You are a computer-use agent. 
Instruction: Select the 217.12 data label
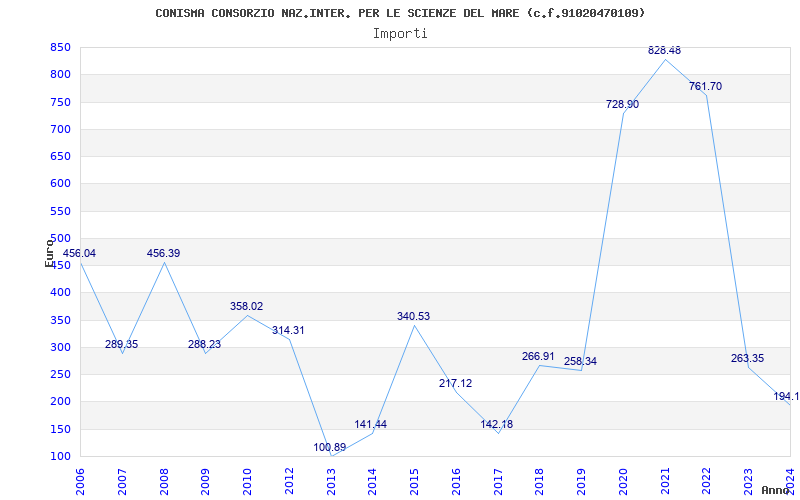pyautogui.click(x=456, y=384)
